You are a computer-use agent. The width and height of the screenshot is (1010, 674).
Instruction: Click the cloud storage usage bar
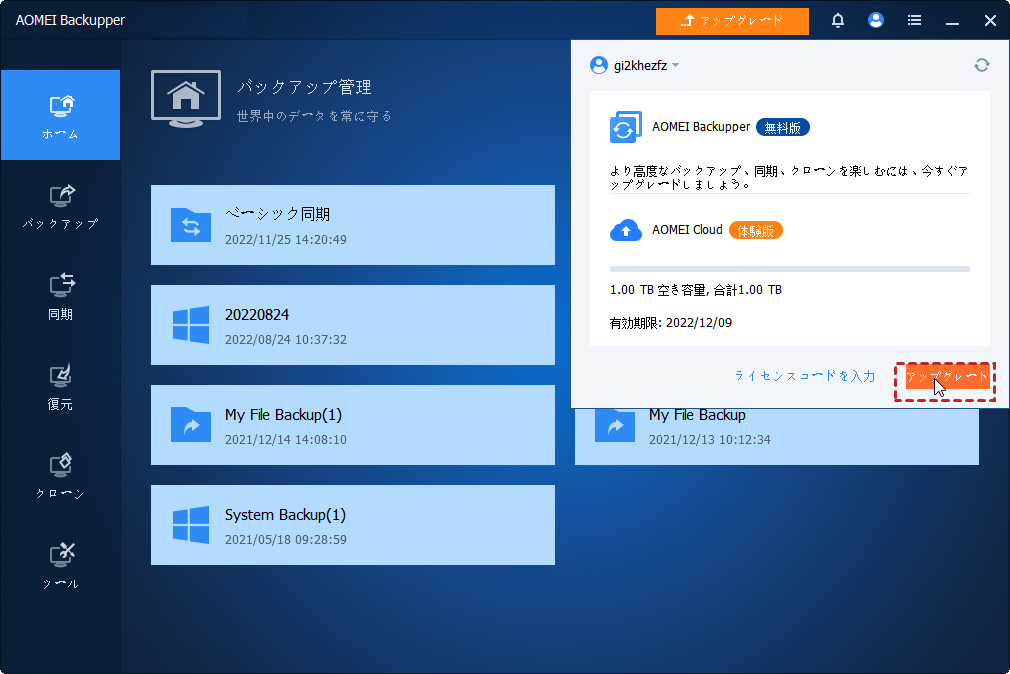pos(790,269)
